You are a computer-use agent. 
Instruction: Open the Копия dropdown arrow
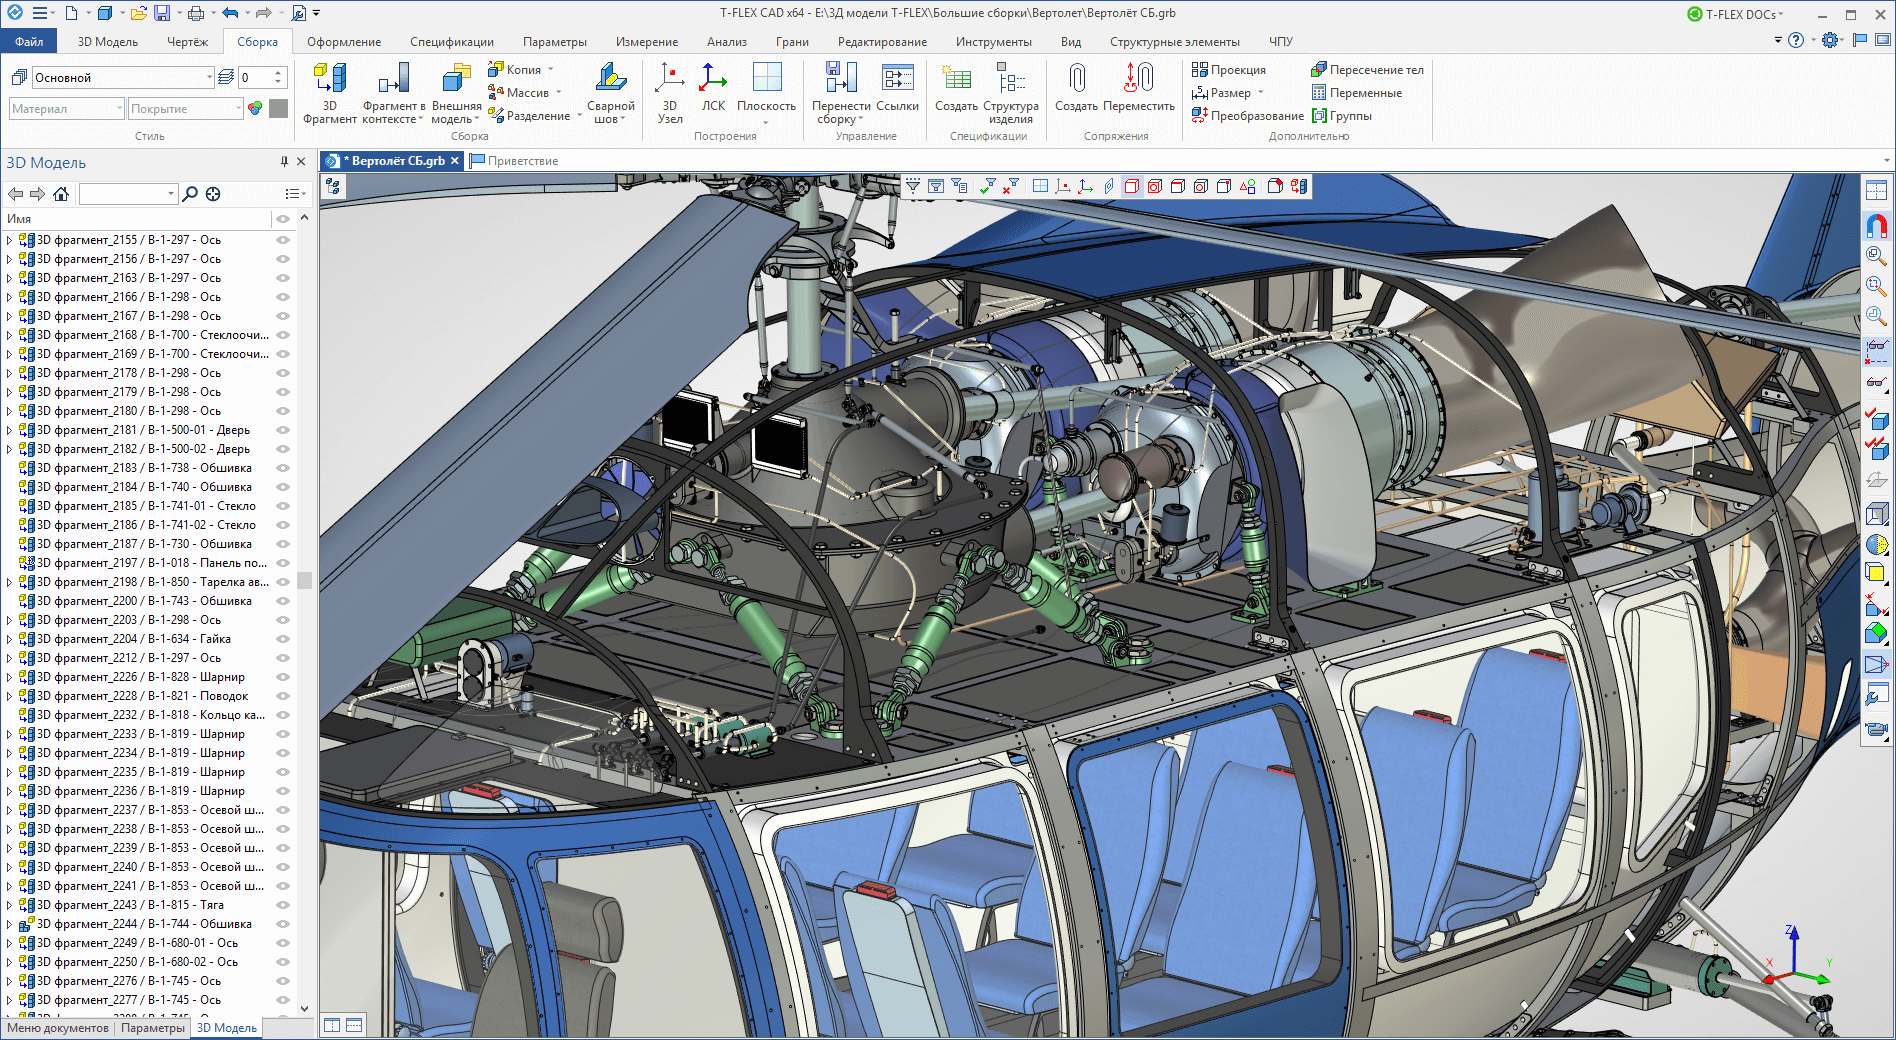tap(551, 70)
